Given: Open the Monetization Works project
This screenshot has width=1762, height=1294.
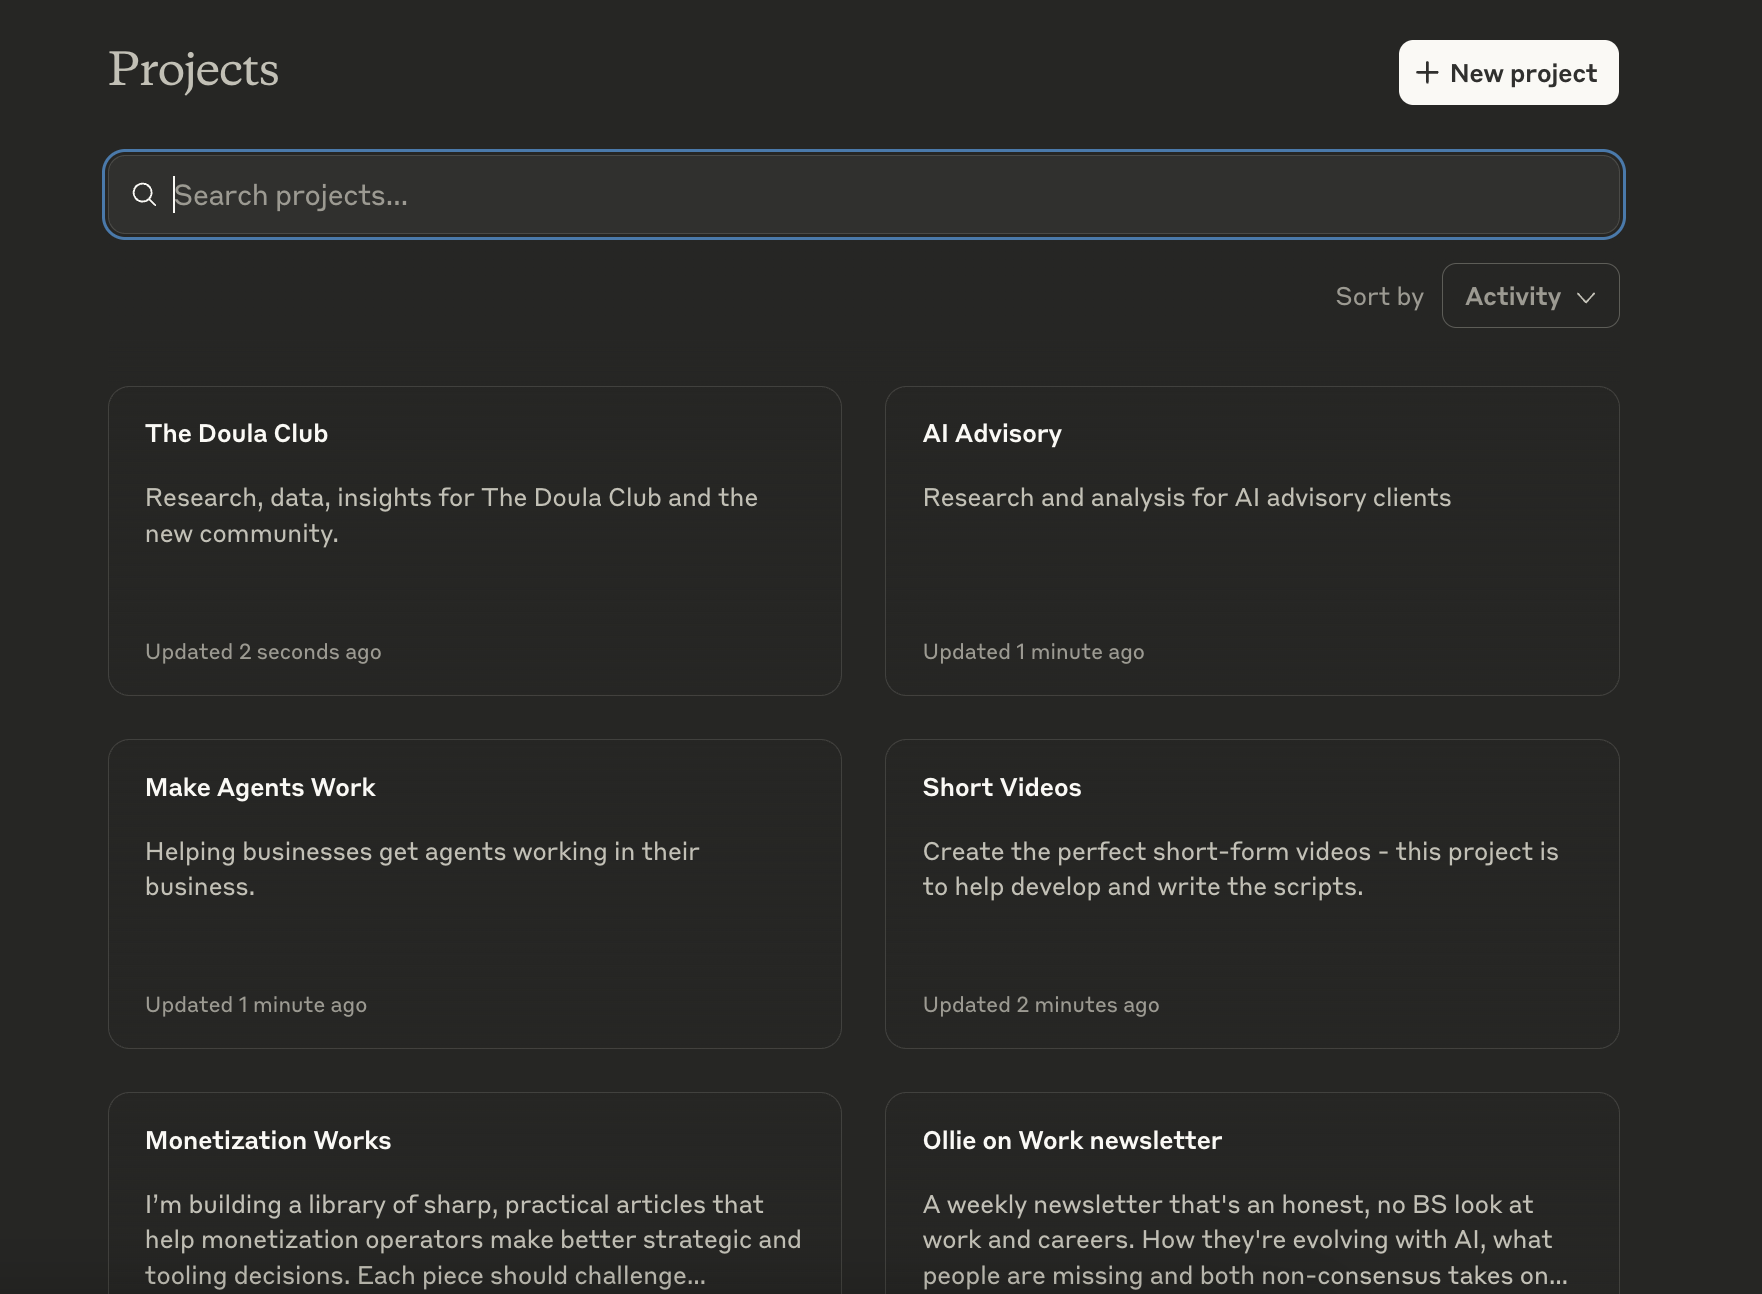Looking at the screenshot, I should pos(475,1194).
